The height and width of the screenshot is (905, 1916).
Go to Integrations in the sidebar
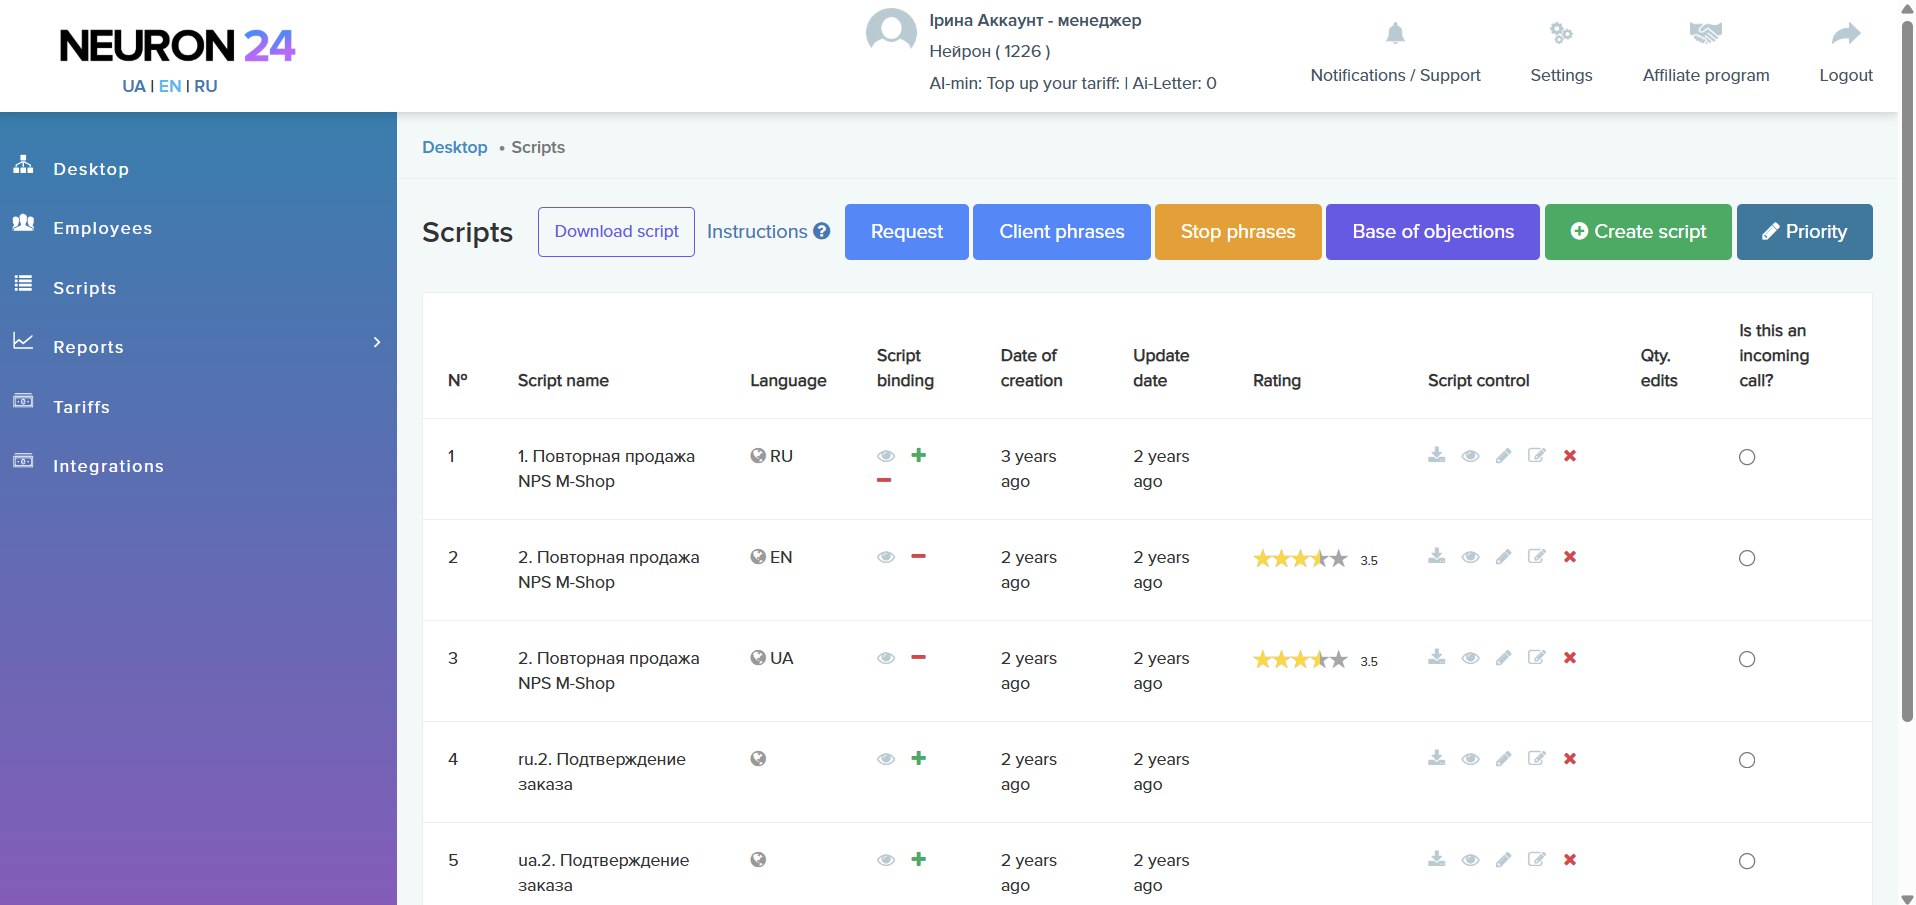point(108,466)
